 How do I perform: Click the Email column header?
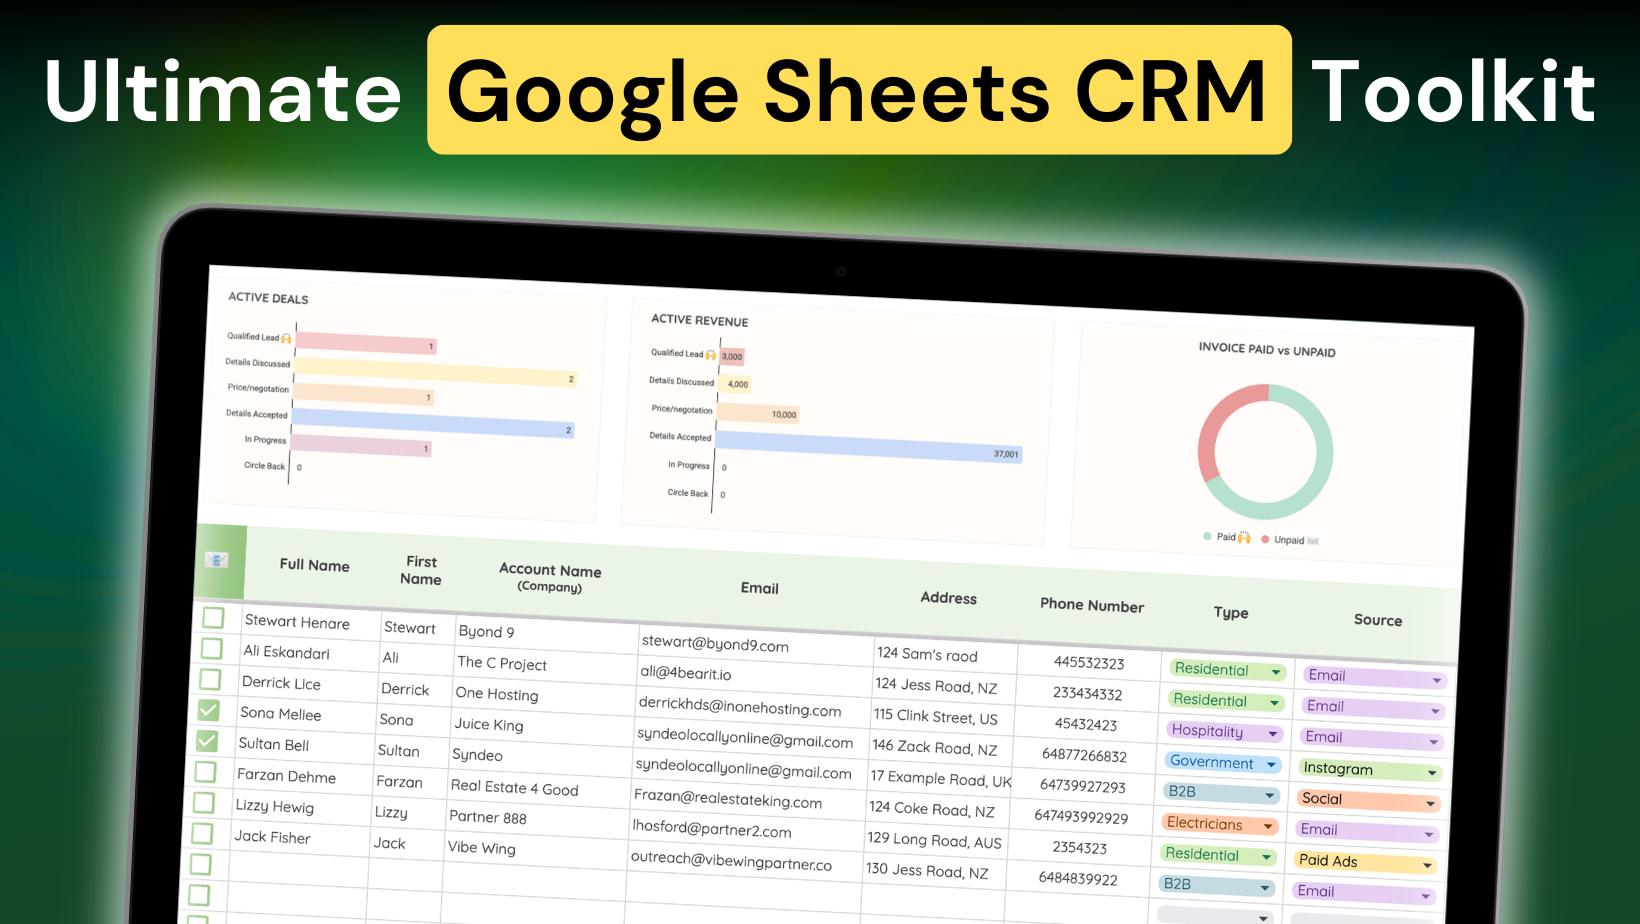pyautogui.click(x=759, y=588)
